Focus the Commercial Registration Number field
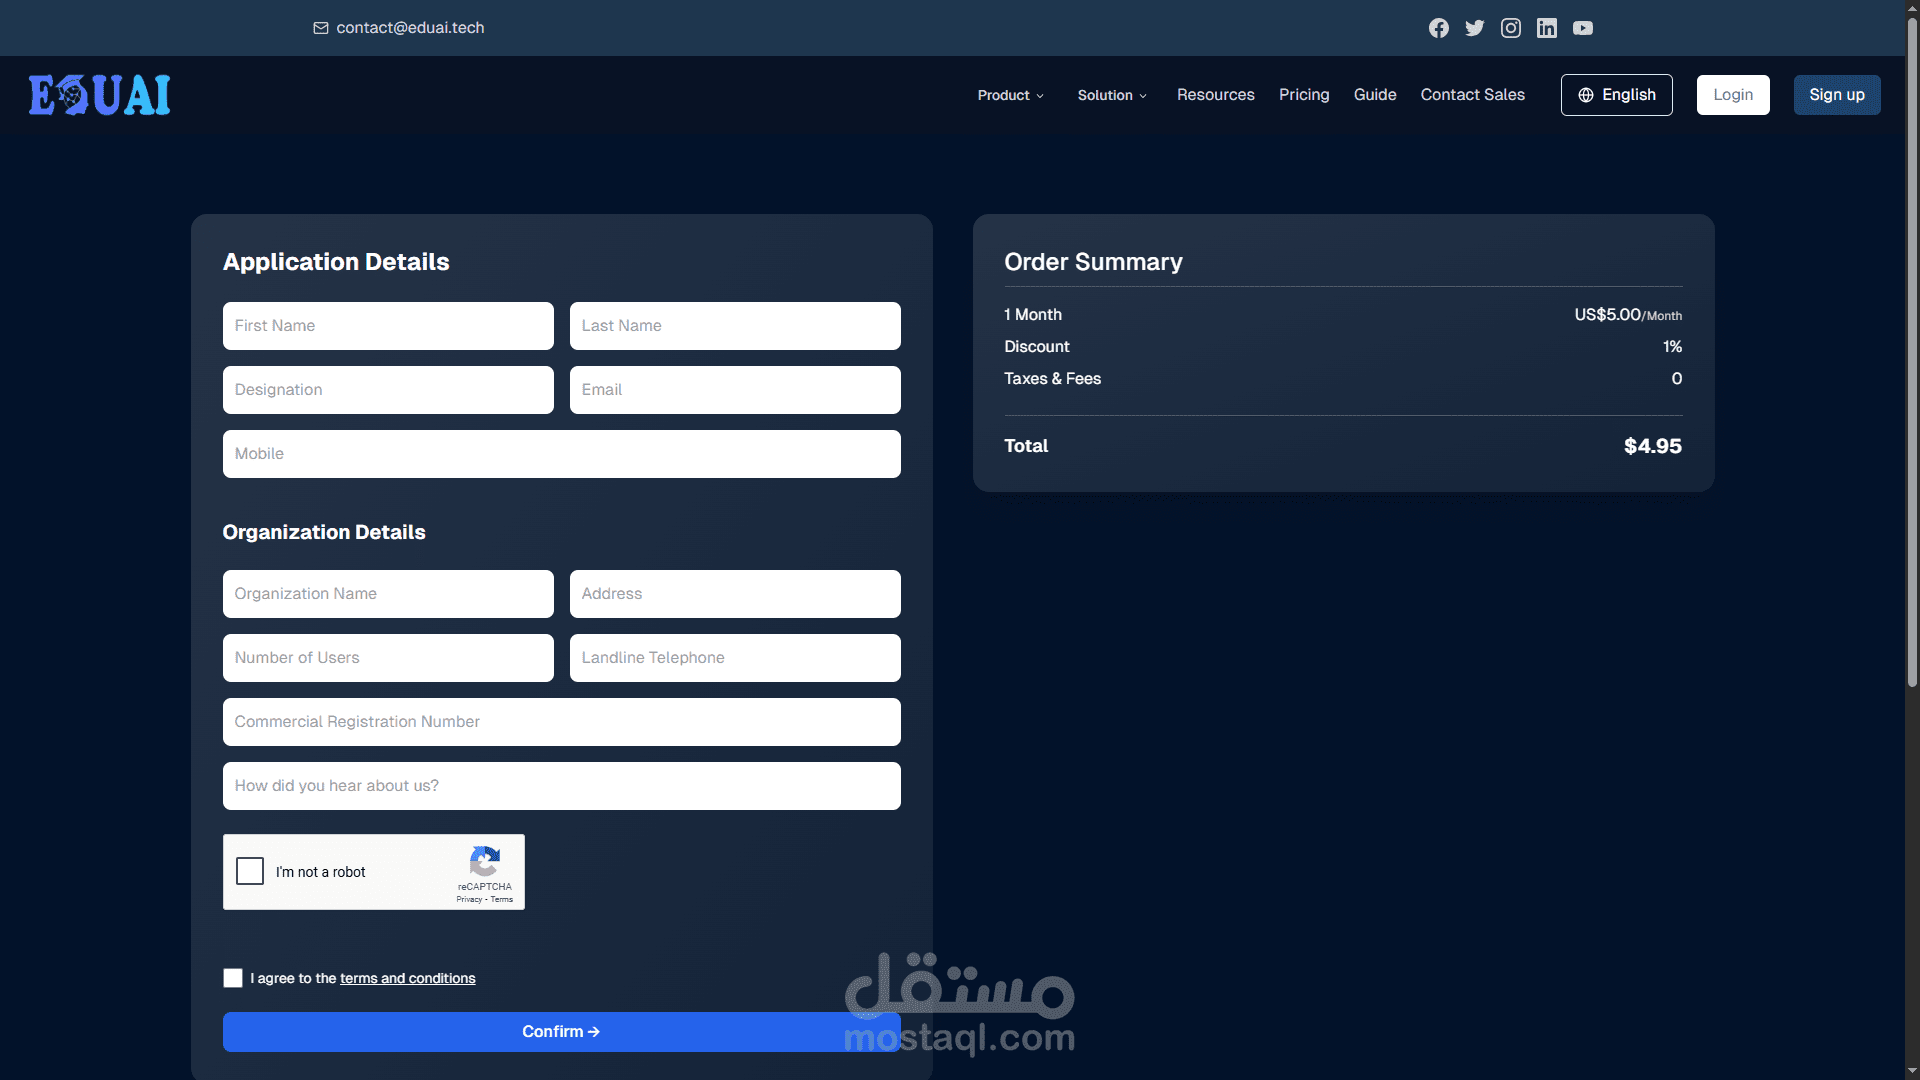This screenshot has height=1080, width=1920. (561, 722)
